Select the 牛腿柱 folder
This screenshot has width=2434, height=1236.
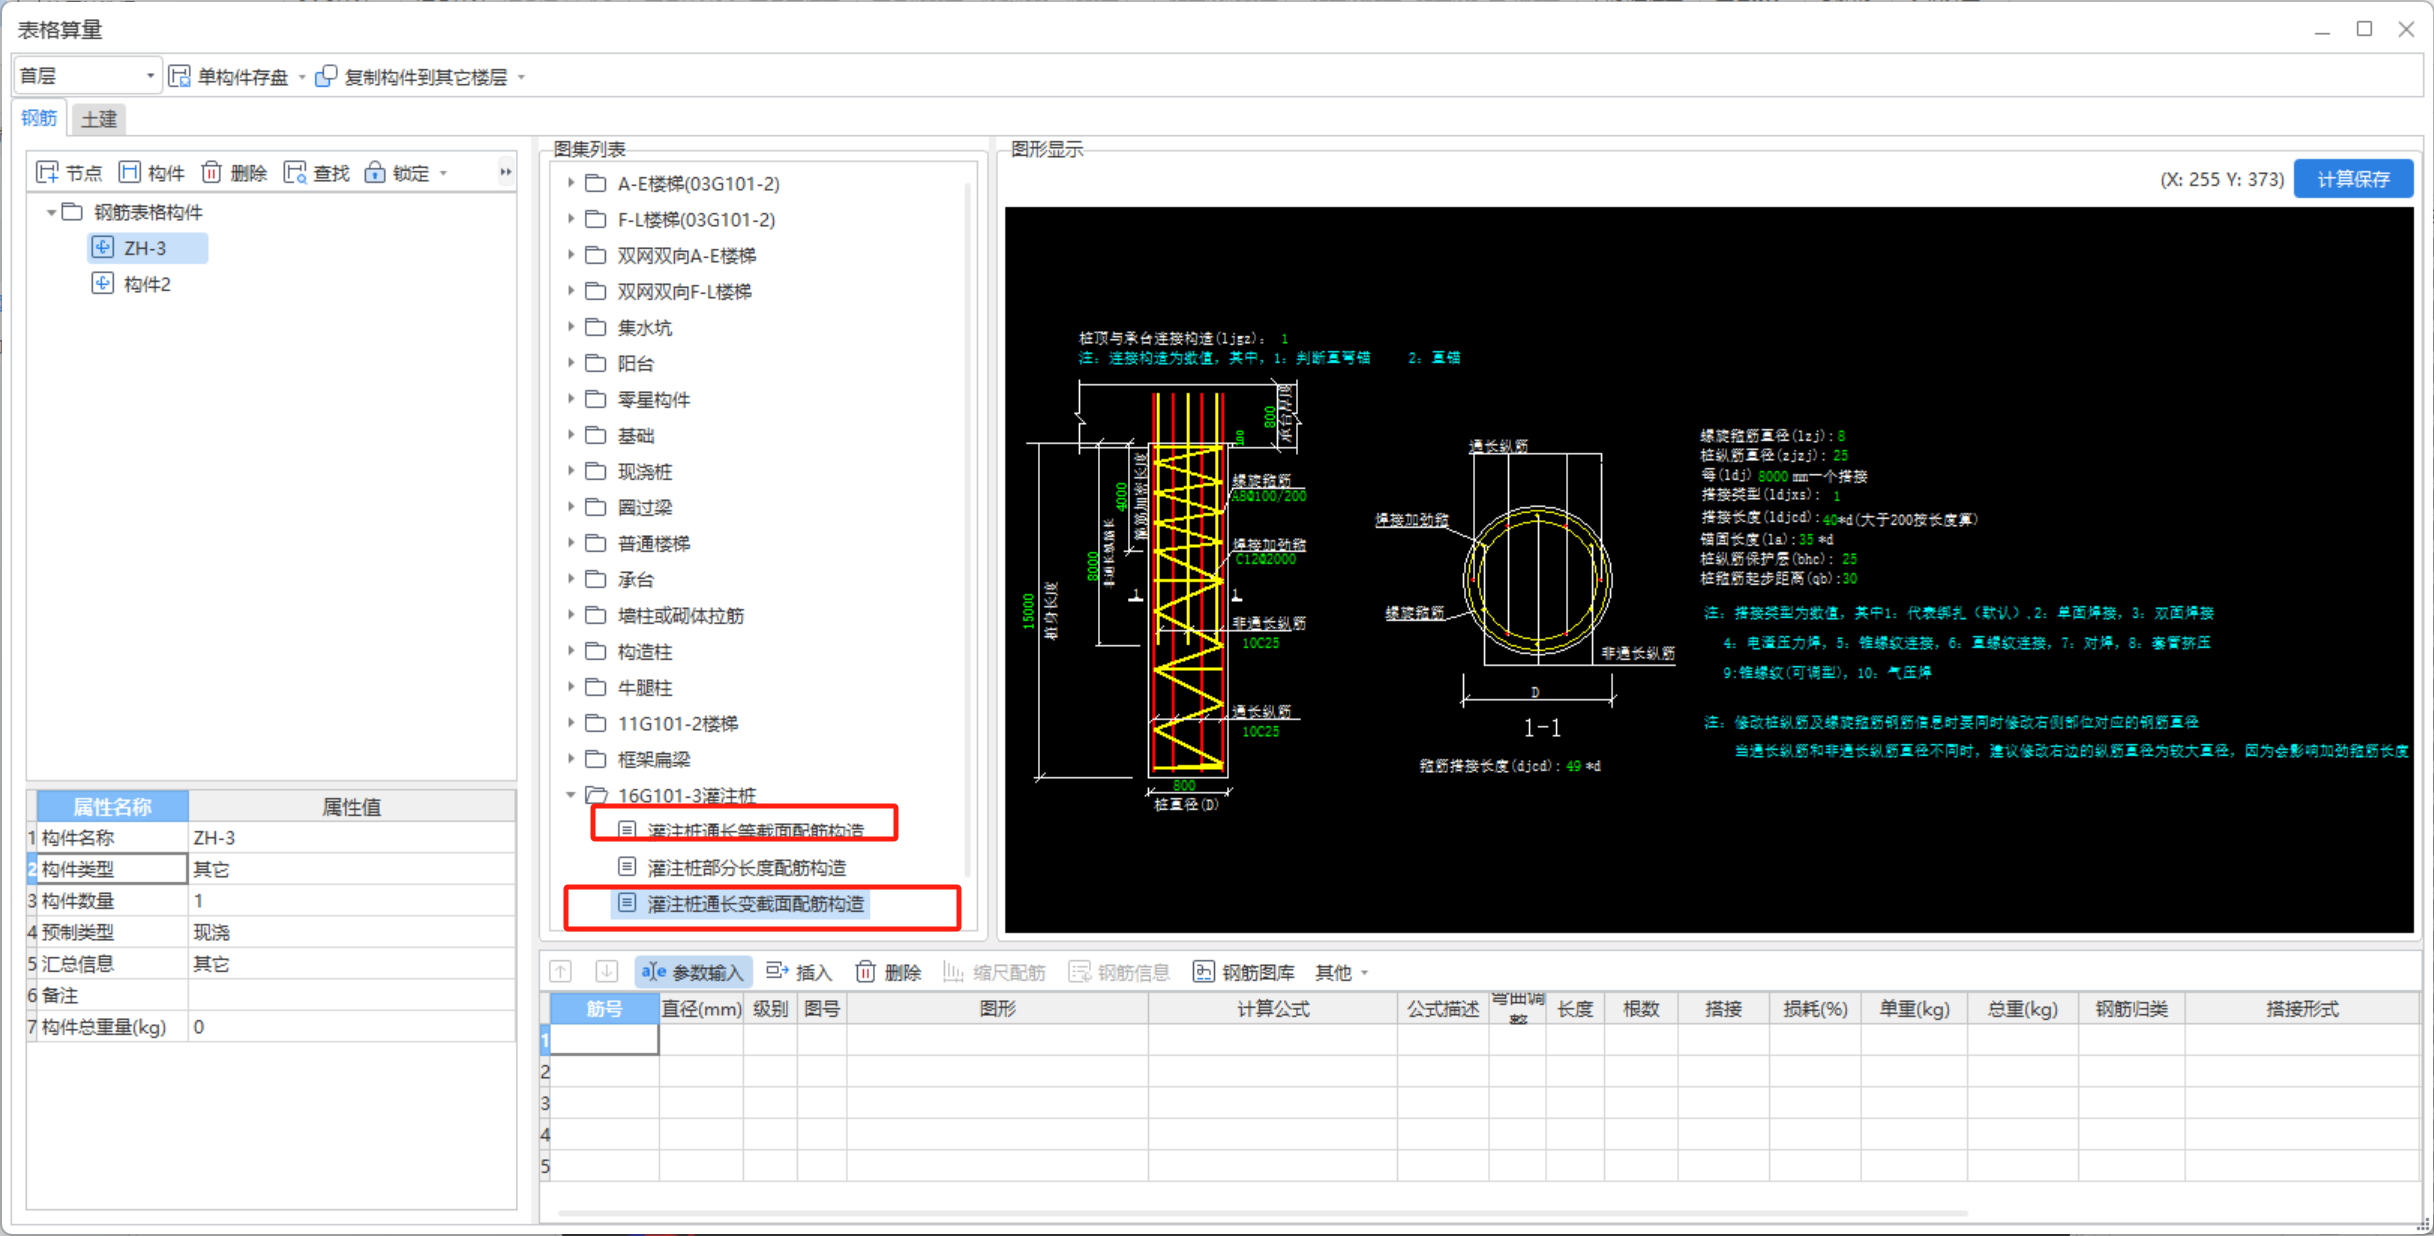[x=644, y=687]
